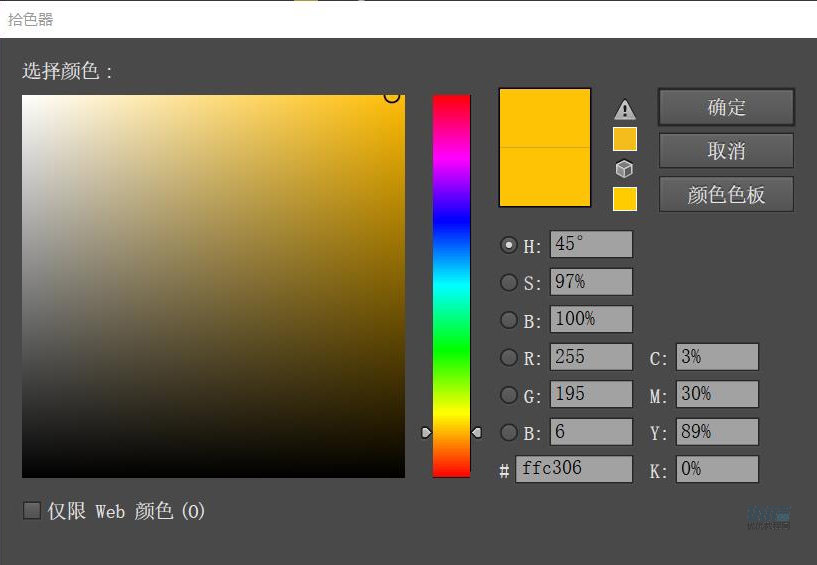Select the web-safe swatch below the cube icon
817x565 pixels.
click(625, 199)
